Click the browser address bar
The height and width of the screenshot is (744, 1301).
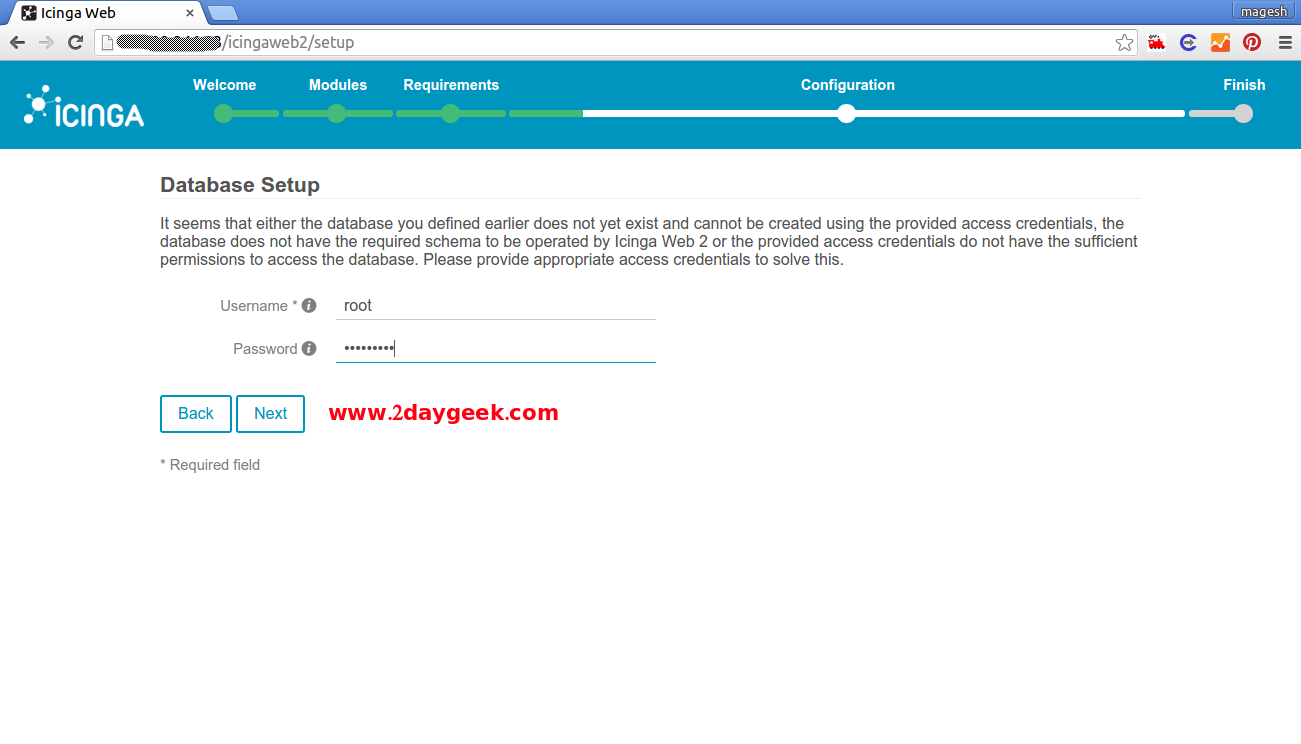tap(615, 43)
